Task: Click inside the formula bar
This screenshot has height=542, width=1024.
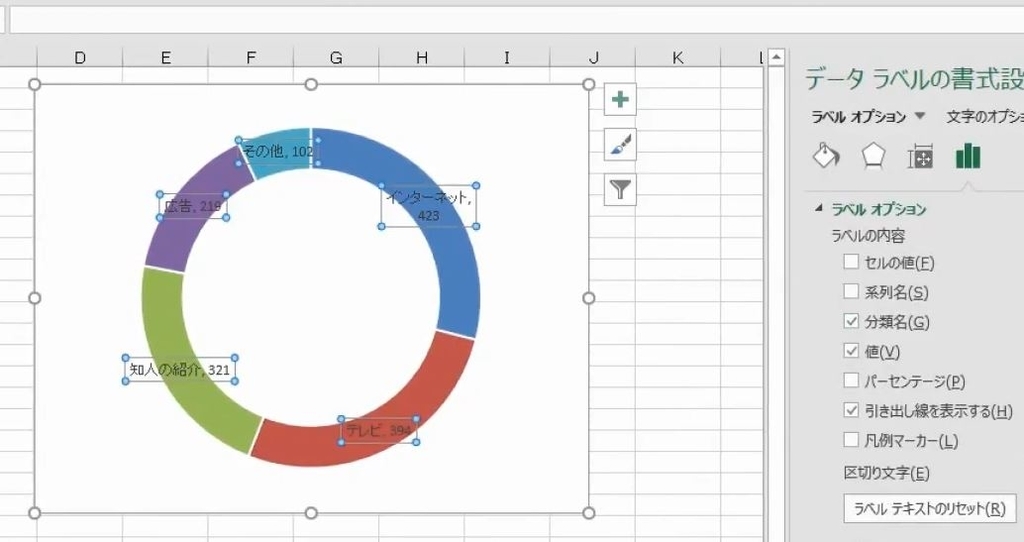Action: [516, 20]
